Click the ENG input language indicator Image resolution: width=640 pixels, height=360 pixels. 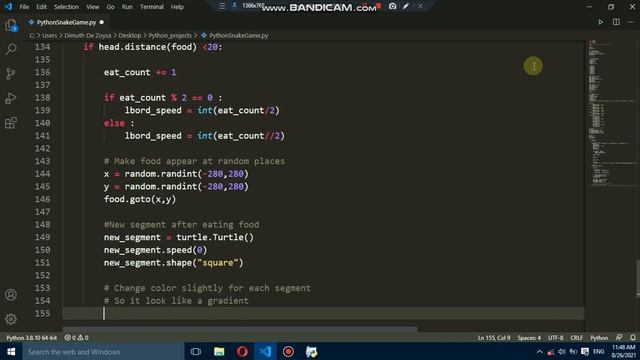[x=599, y=352]
